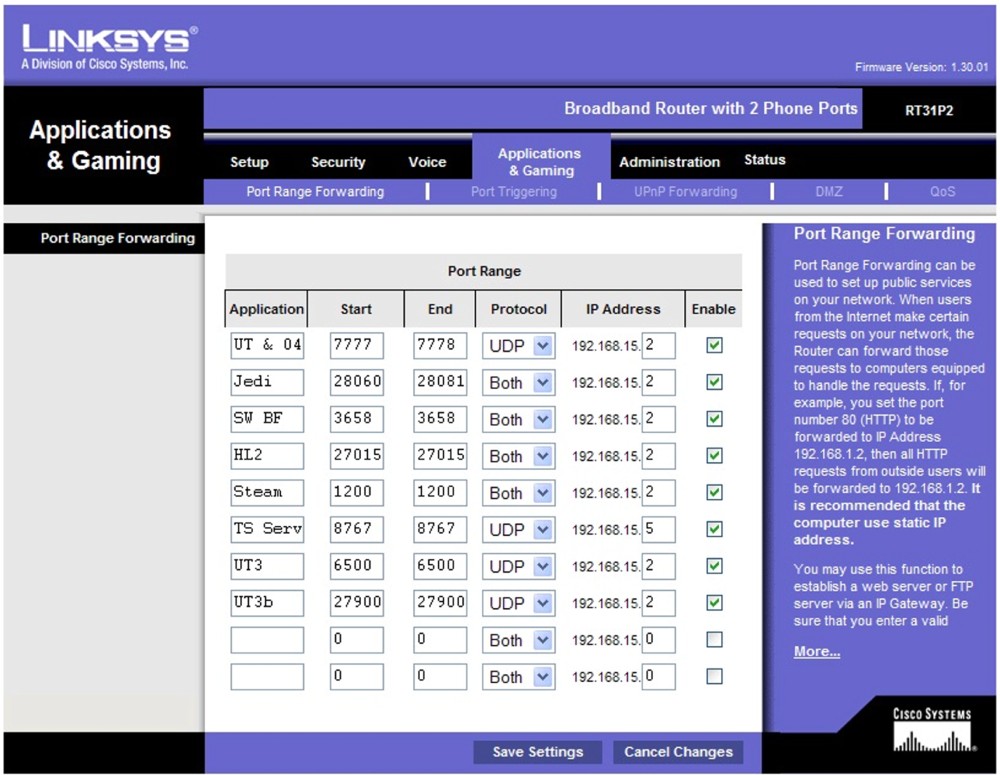Screen dimensions: 1000x775
Task: Toggle Enable checkbox for UT3 row
Action: (714, 566)
